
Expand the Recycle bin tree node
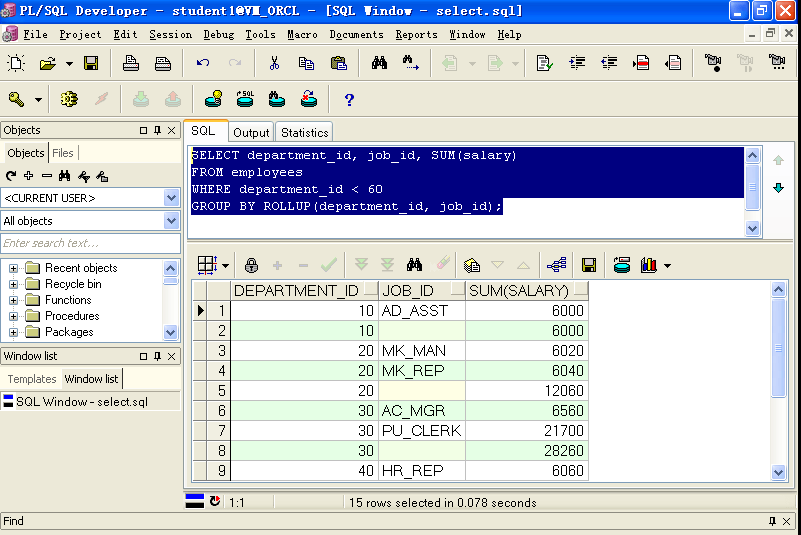tap(14, 284)
